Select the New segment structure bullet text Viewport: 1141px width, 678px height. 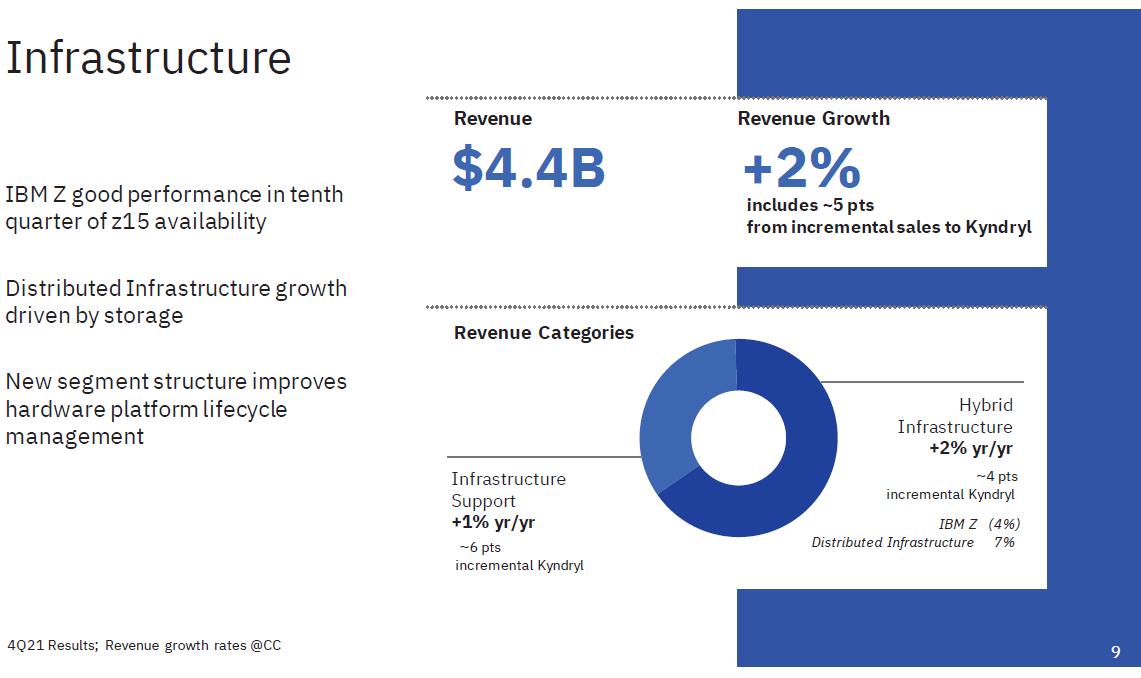point(176,408)
